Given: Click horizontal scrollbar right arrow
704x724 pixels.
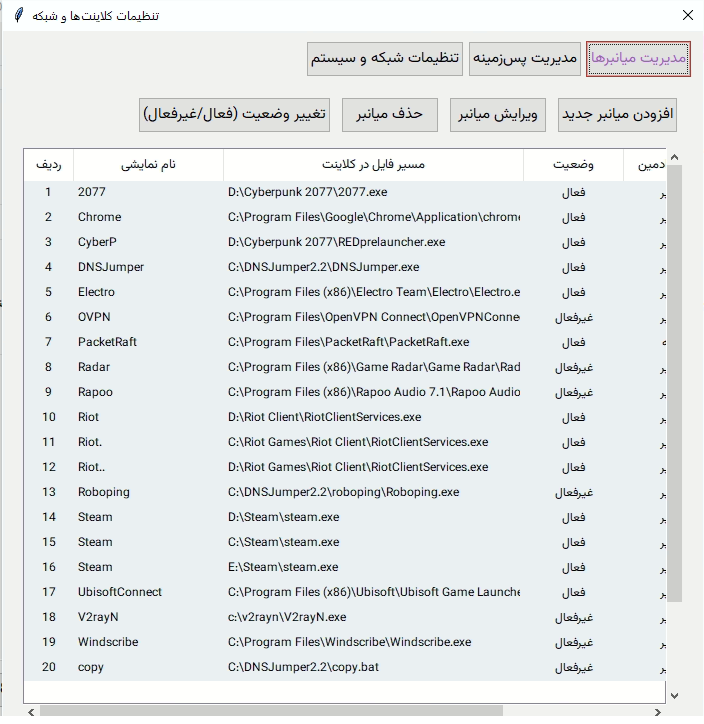Looking at the screenshot, I should (658, 712).
